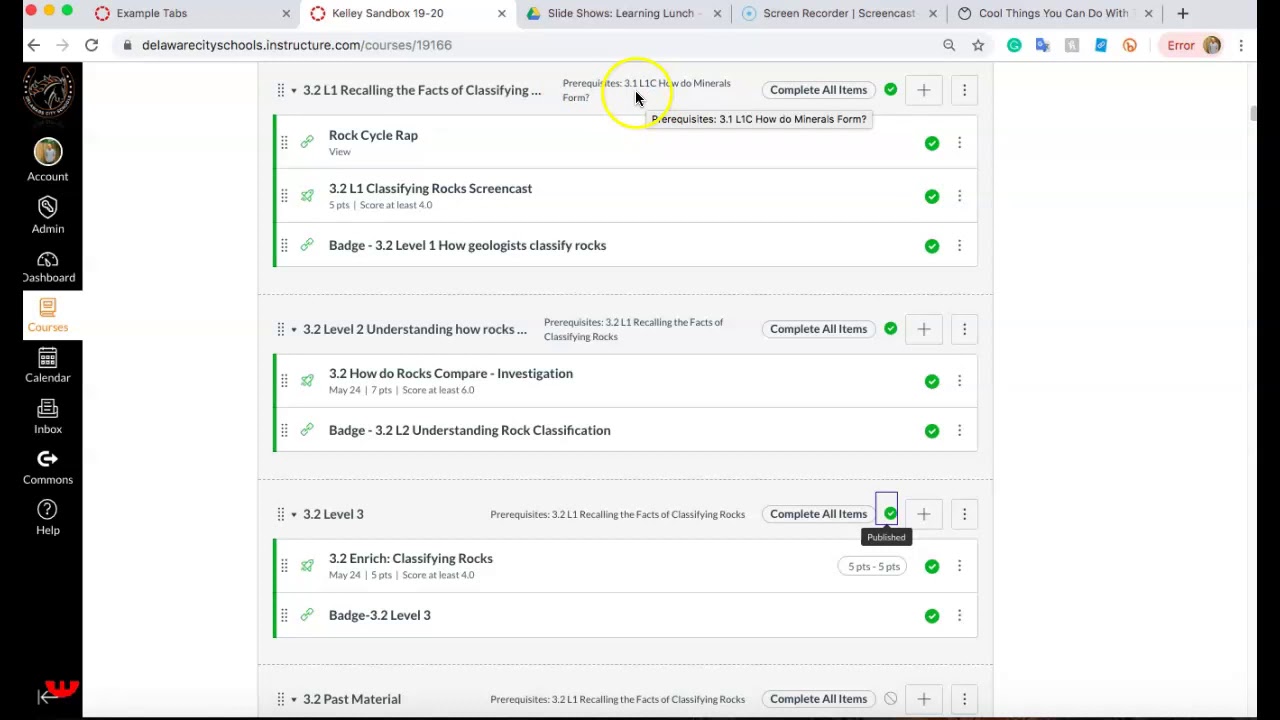Image resolution: width=1280 pixels, height=720 pixels.
Task: Switch to Slide Shows: Learning Lunch tab
Action: tap(623, 13)
